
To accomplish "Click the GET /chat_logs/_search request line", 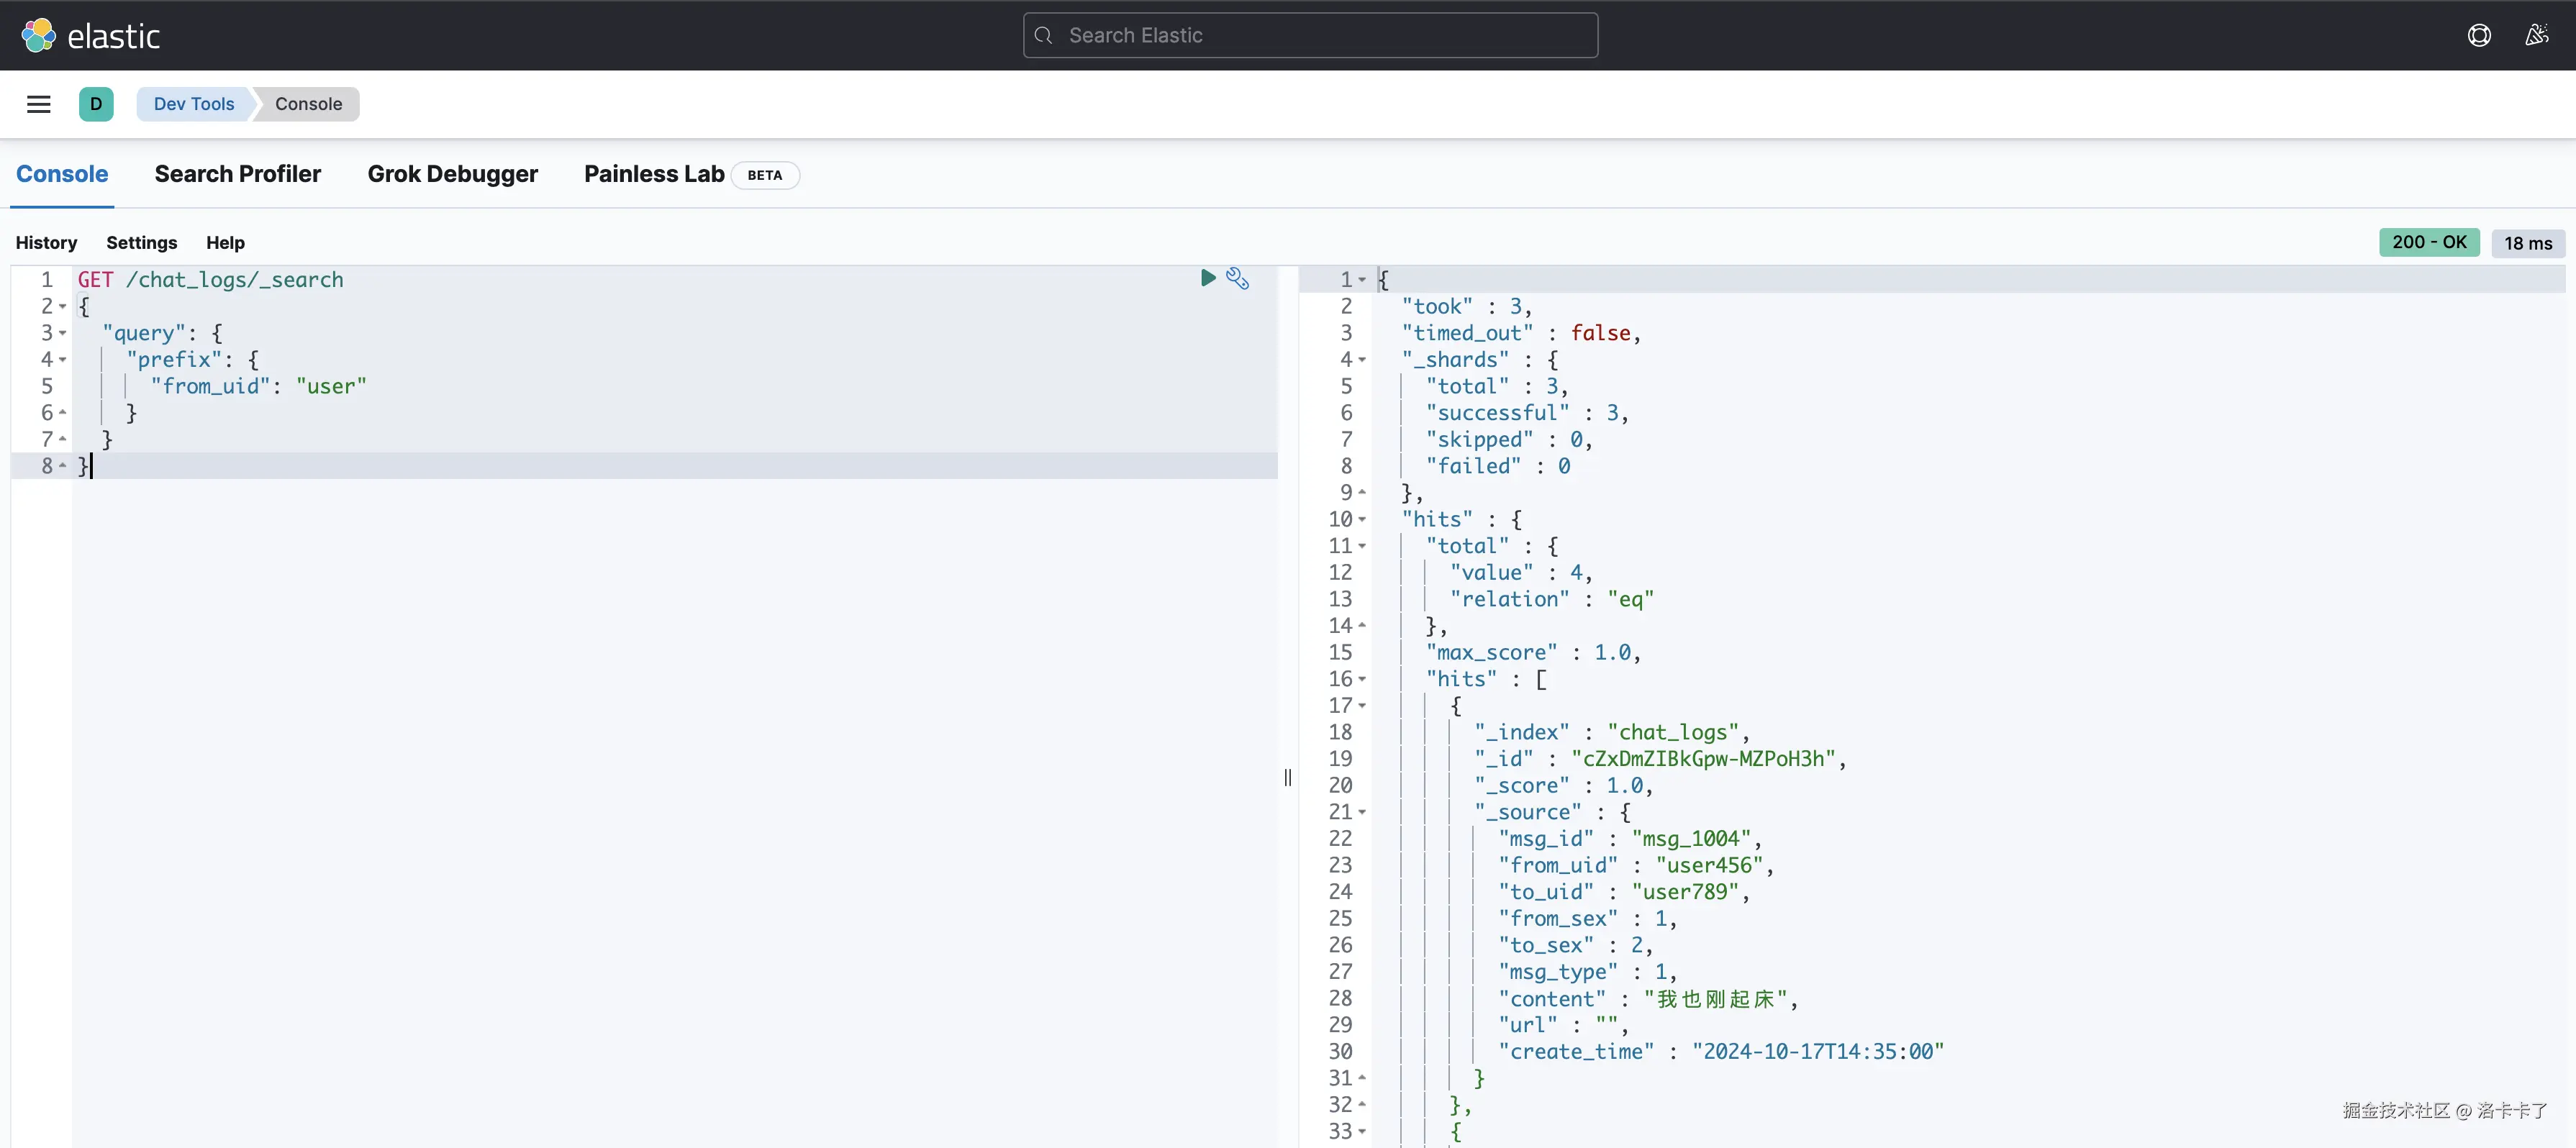I will [x=211, y=280].
